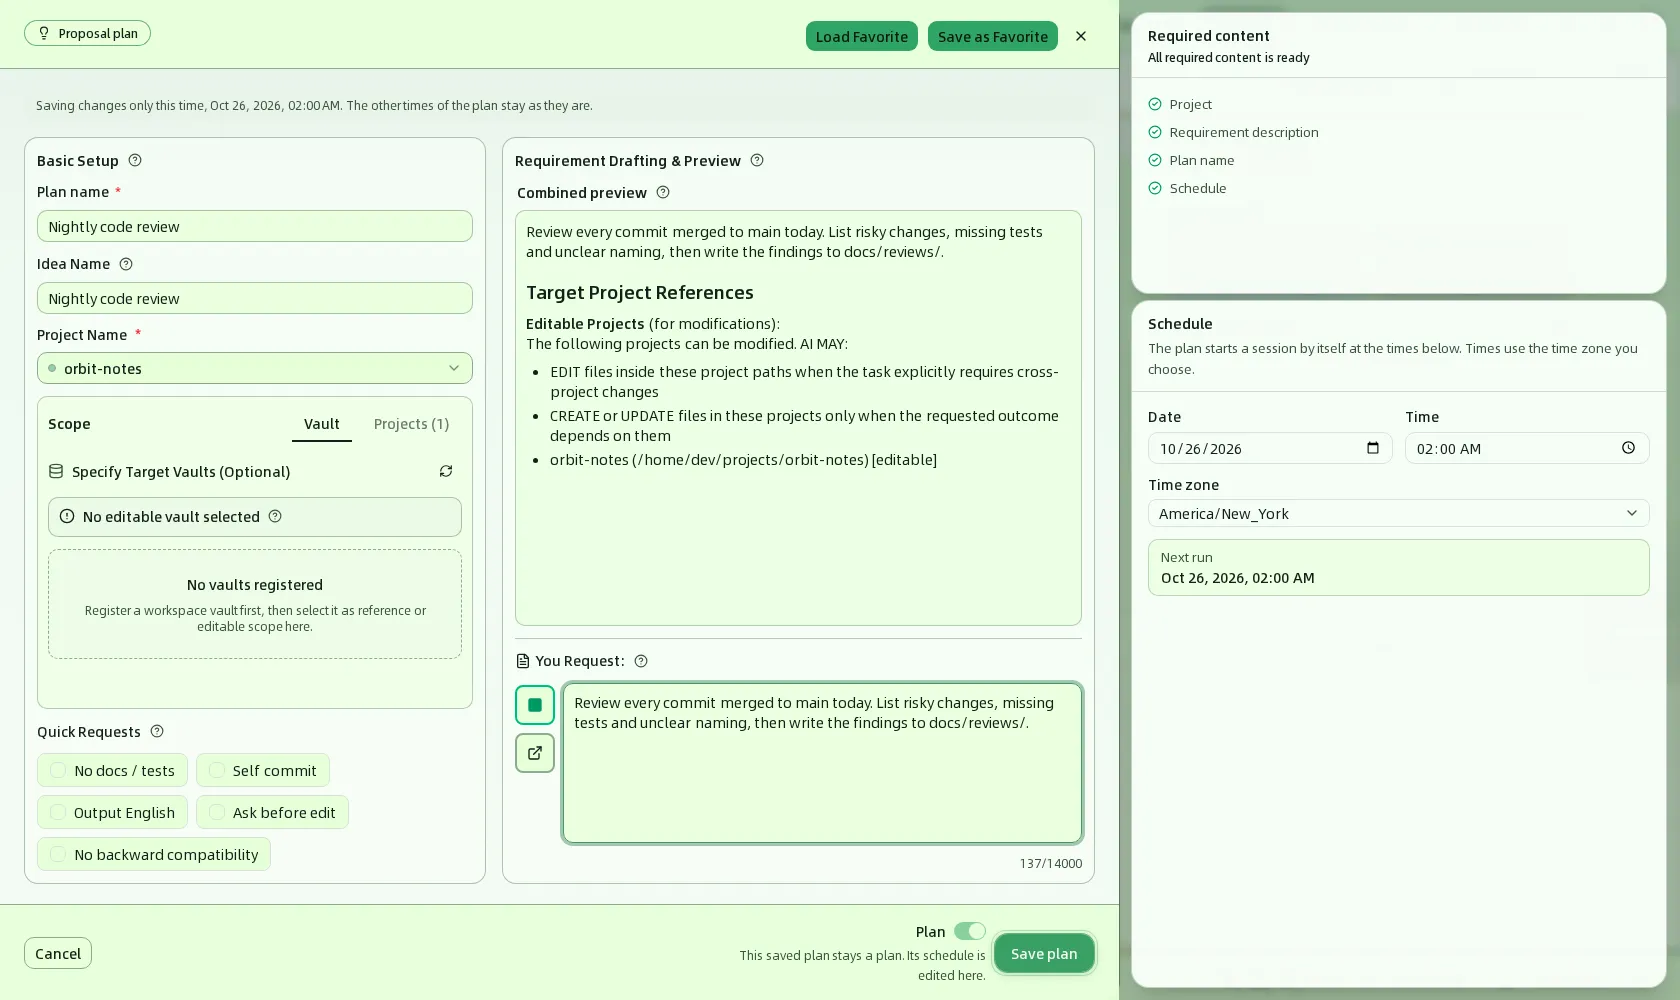Image resolution: width=1680 pixels, height=1000 pixels.
Task: Click the Schedule item in Required content
Action: tap(1187, 188)
